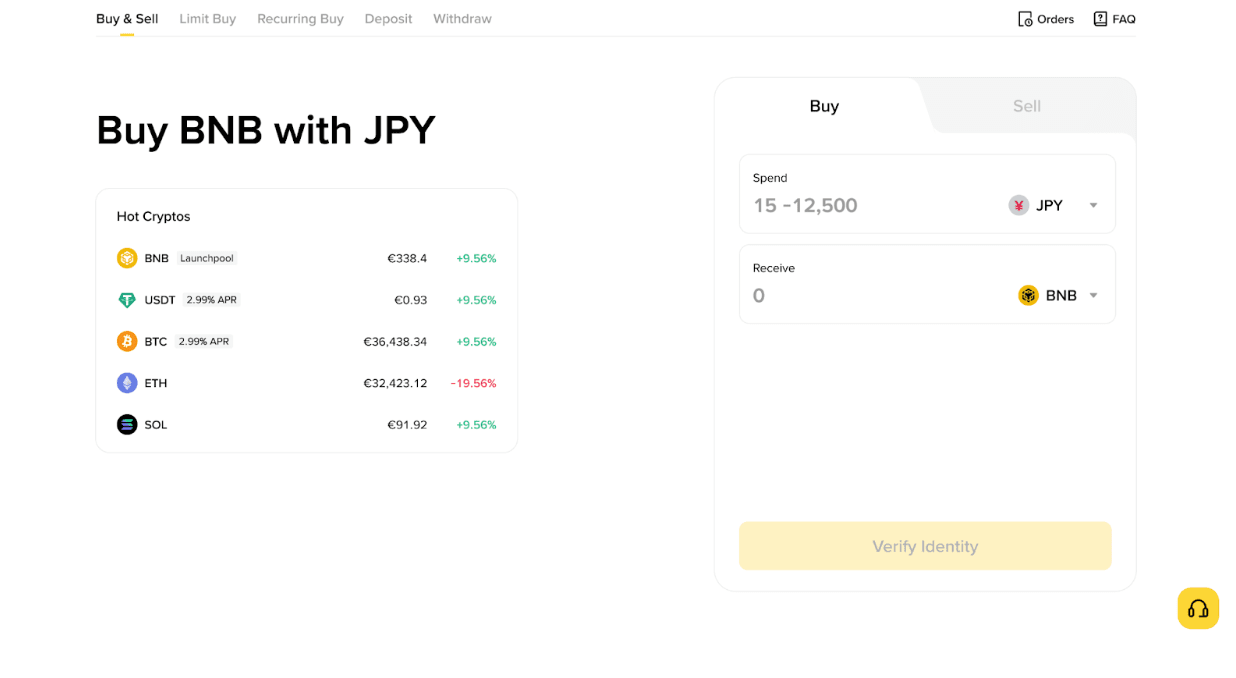Click the BNB coin icon in Hot Cryptos

tap(127, 258)
